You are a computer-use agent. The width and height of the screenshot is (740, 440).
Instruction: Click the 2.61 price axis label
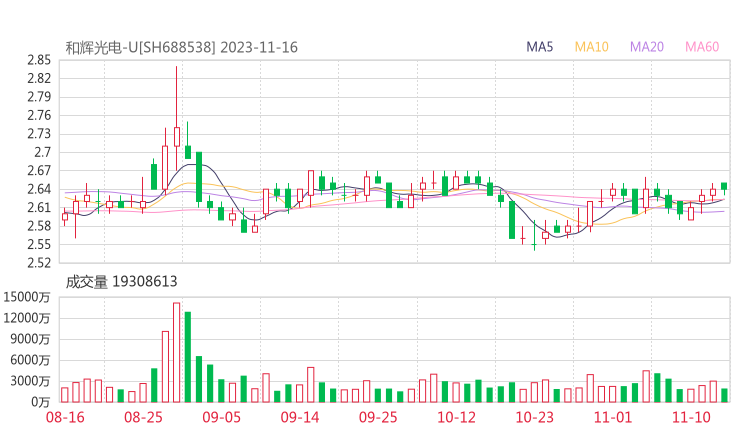coord(39,207)
